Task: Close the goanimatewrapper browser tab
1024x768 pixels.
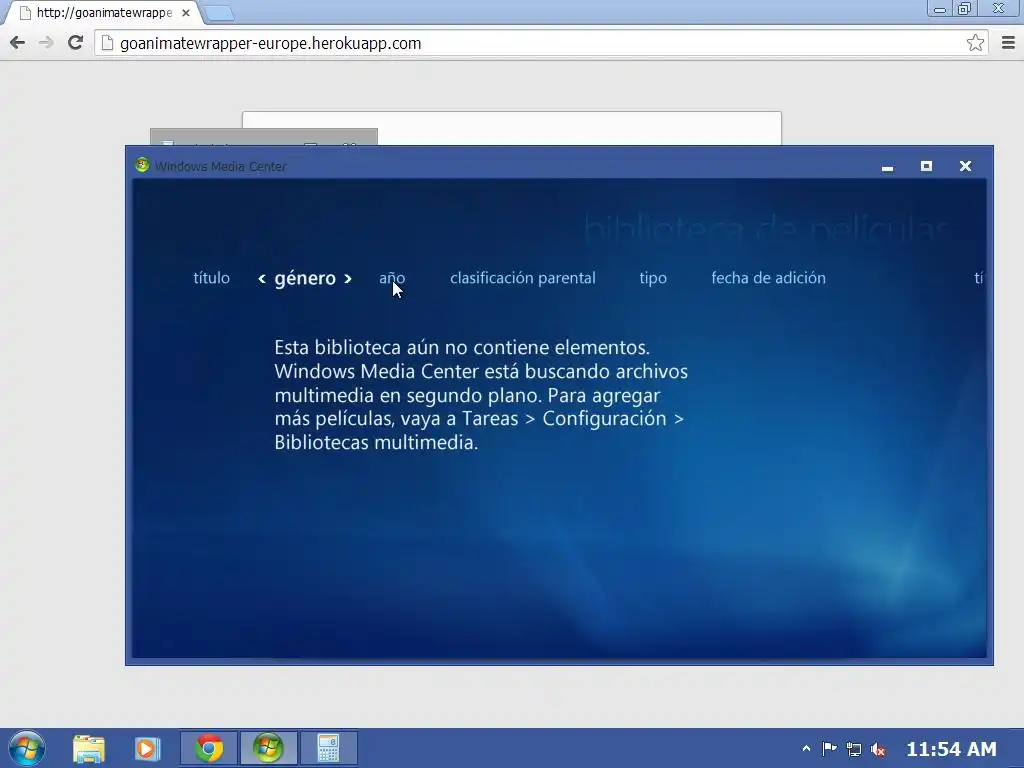Action: [x=185, y=12]
